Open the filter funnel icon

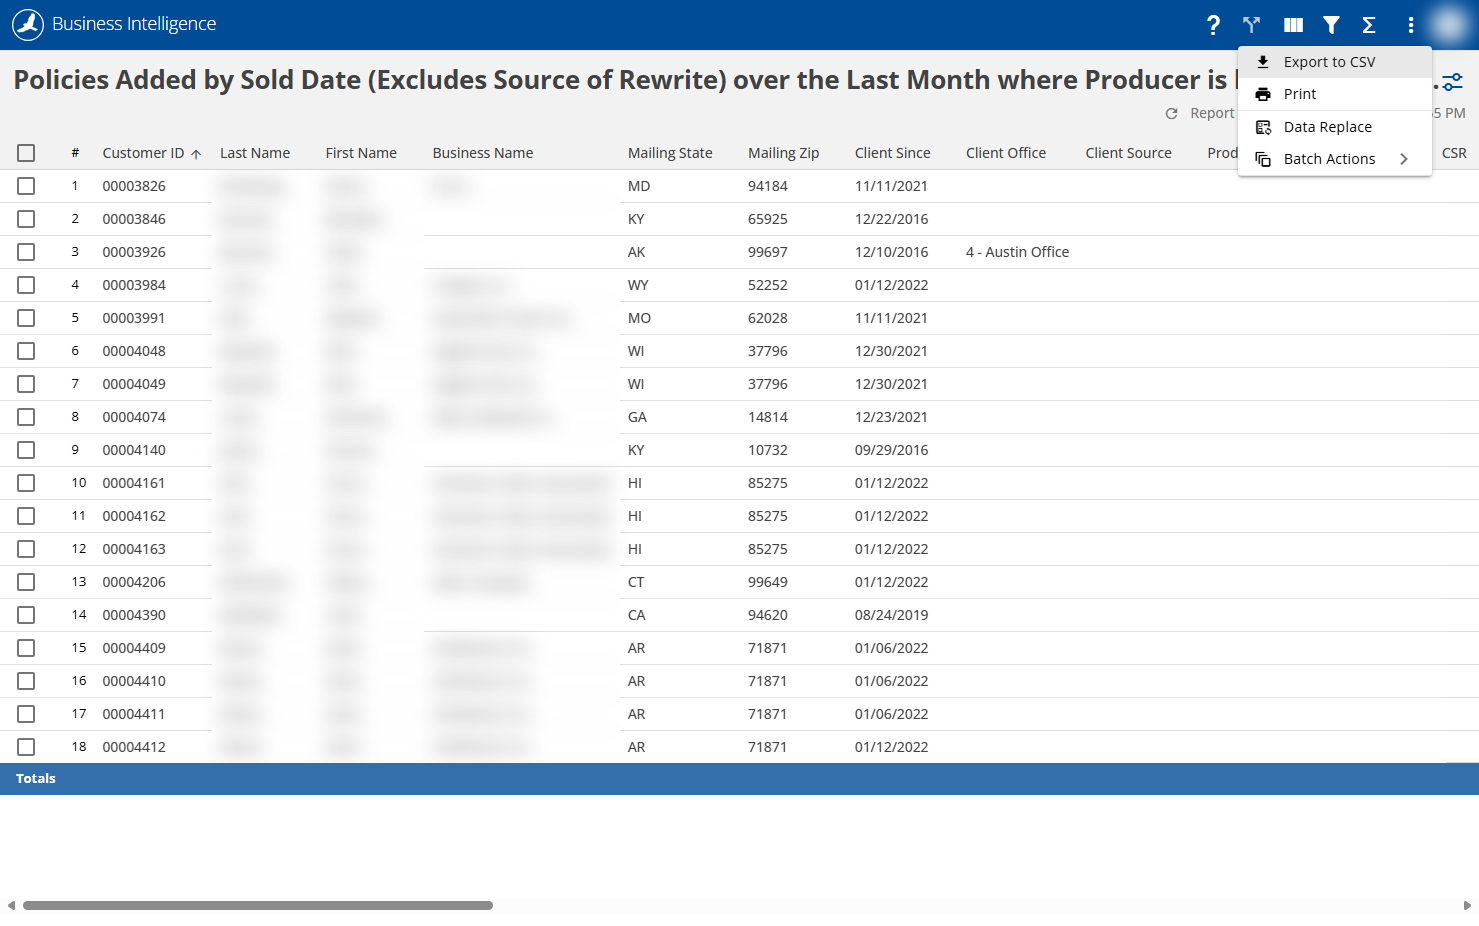(x=1331, y=25)
